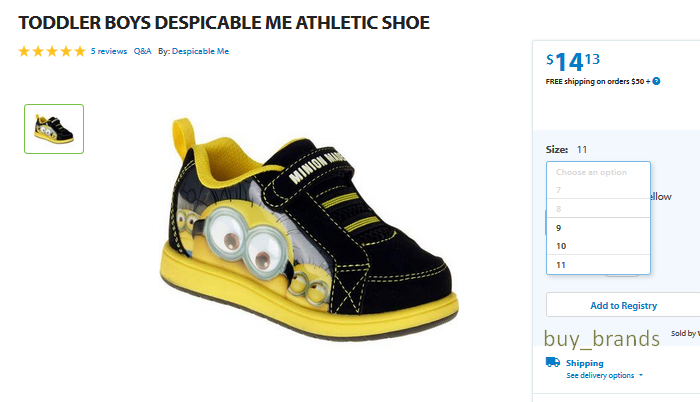Choose the disabled size 8 option
This screenshot has width=700, height=402.
click(598, 209)
